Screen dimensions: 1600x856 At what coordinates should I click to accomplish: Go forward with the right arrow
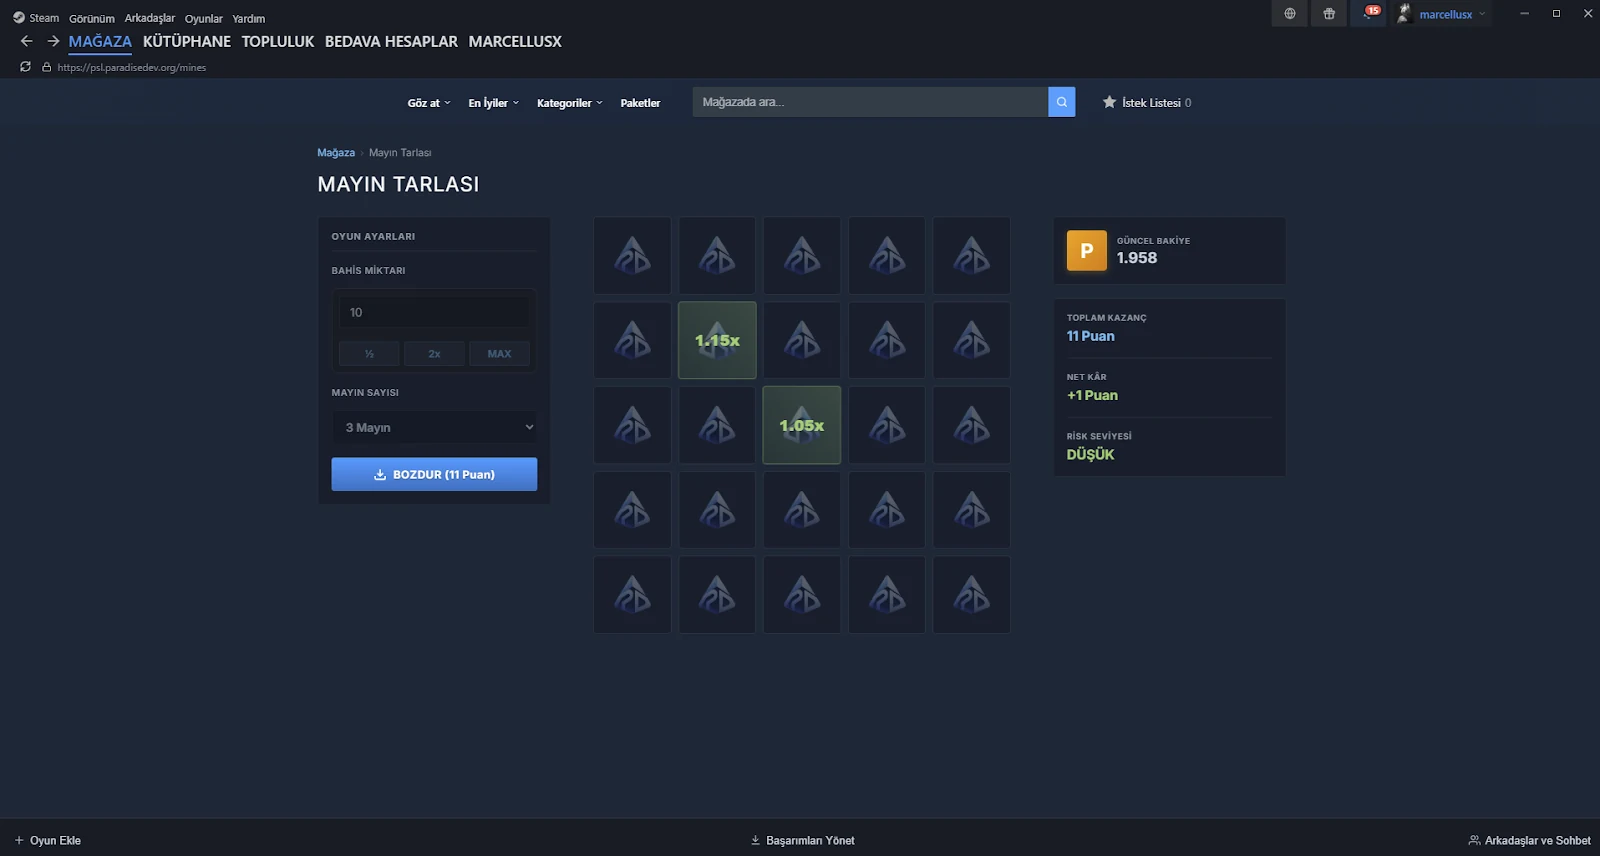point(54,41)
